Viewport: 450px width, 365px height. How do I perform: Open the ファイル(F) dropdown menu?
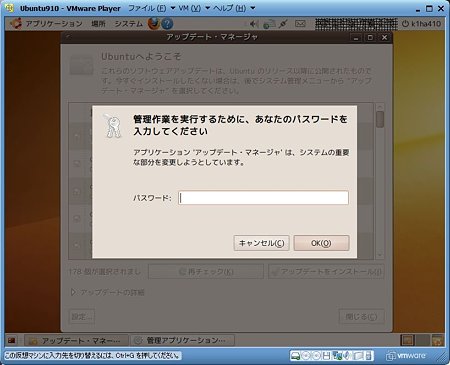152,8
